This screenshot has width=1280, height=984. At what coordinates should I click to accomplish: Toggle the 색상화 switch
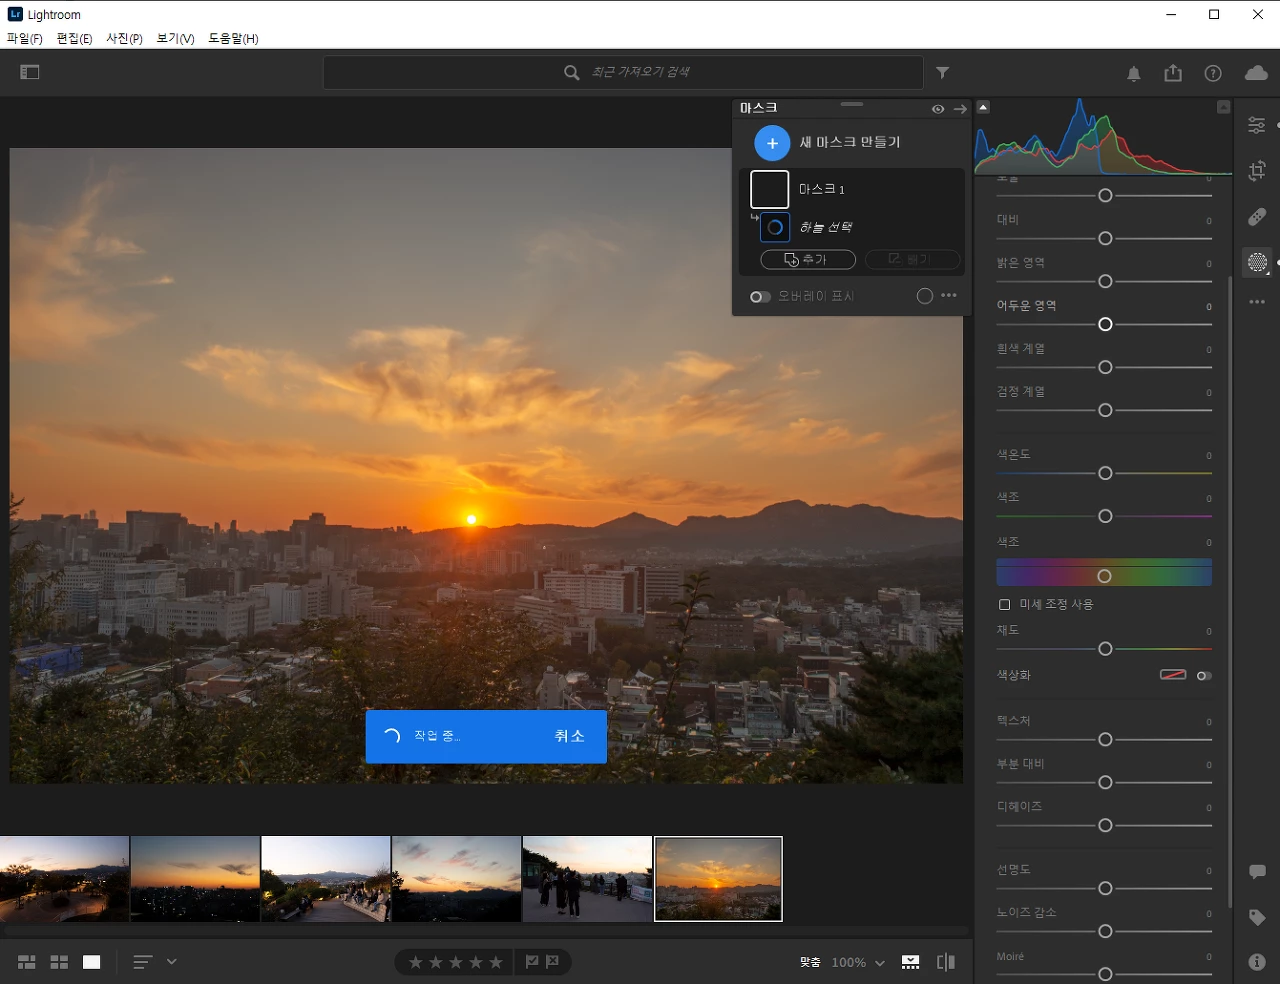coord(1204,676)
